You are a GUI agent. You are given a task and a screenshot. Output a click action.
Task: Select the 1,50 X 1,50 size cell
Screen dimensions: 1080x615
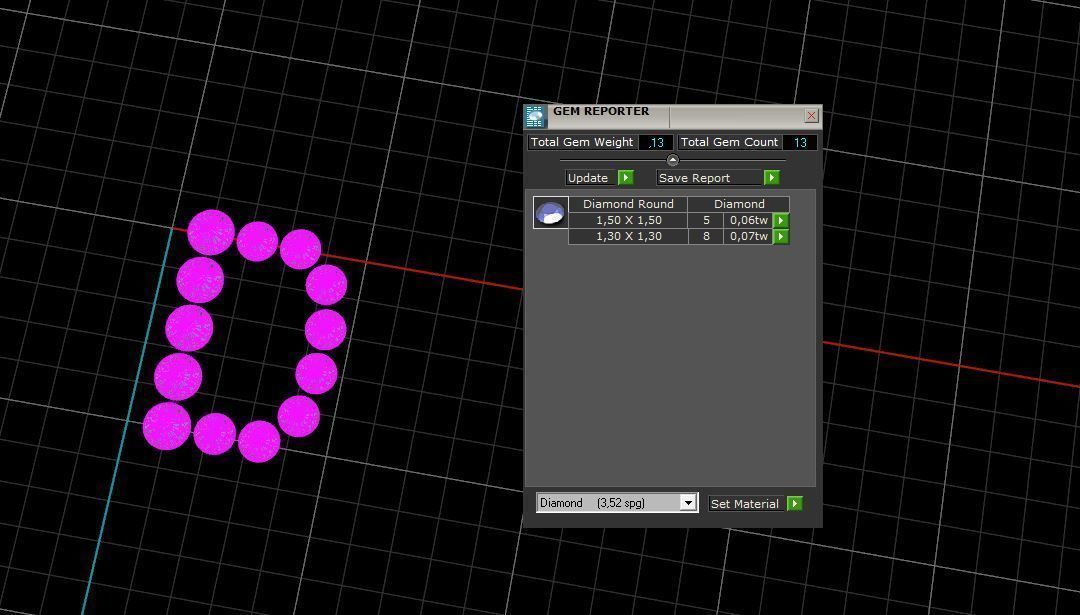pyautogui.click(x=628, y=220)
